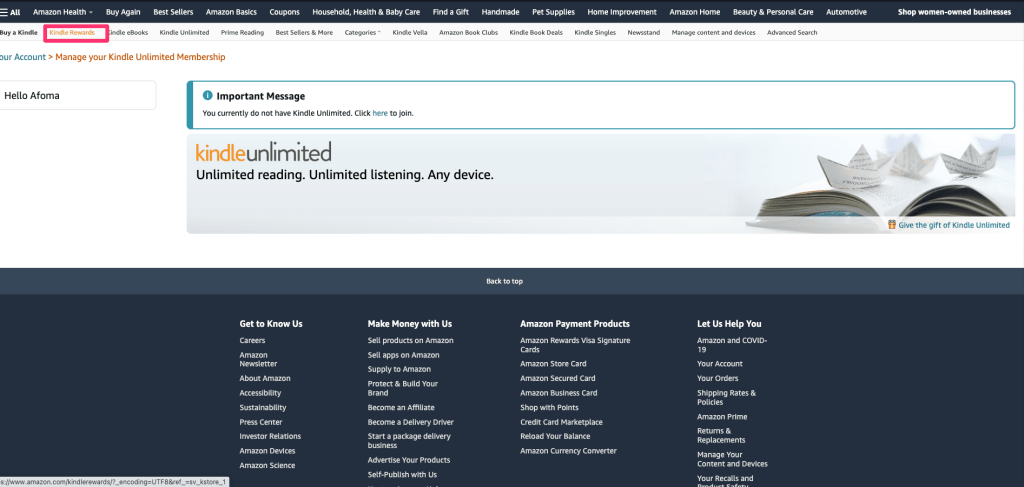Viewport: 1024px width, 487px height.
Task: Open the Investor Relations link
Action: (x=270, y=436)
